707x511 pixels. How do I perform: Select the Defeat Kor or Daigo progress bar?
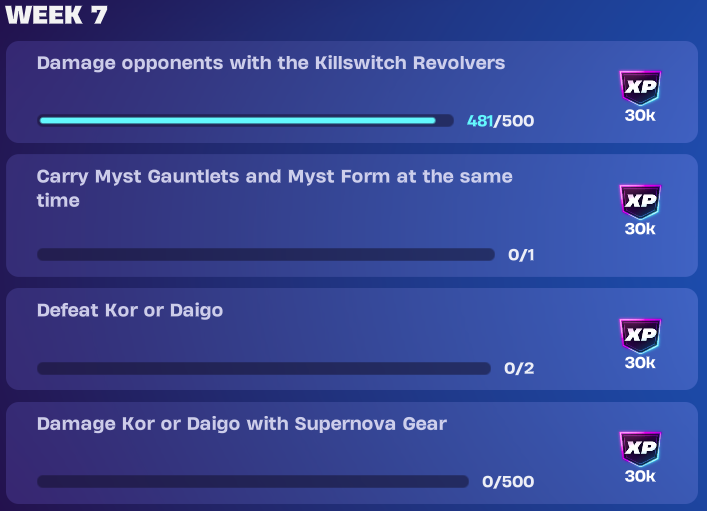tap(264, 368)
